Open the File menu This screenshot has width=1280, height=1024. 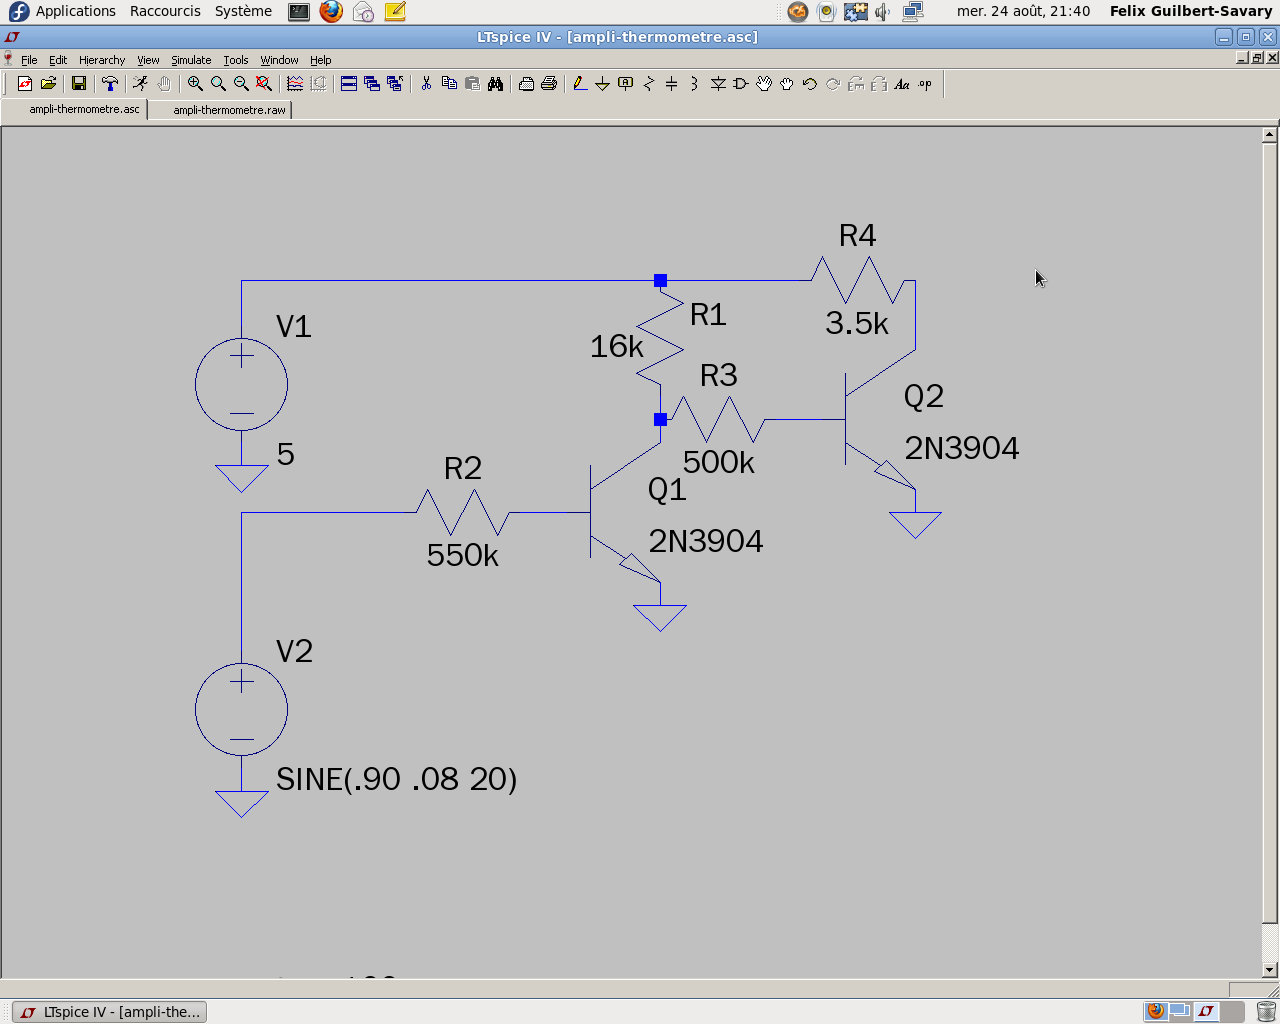29,60
